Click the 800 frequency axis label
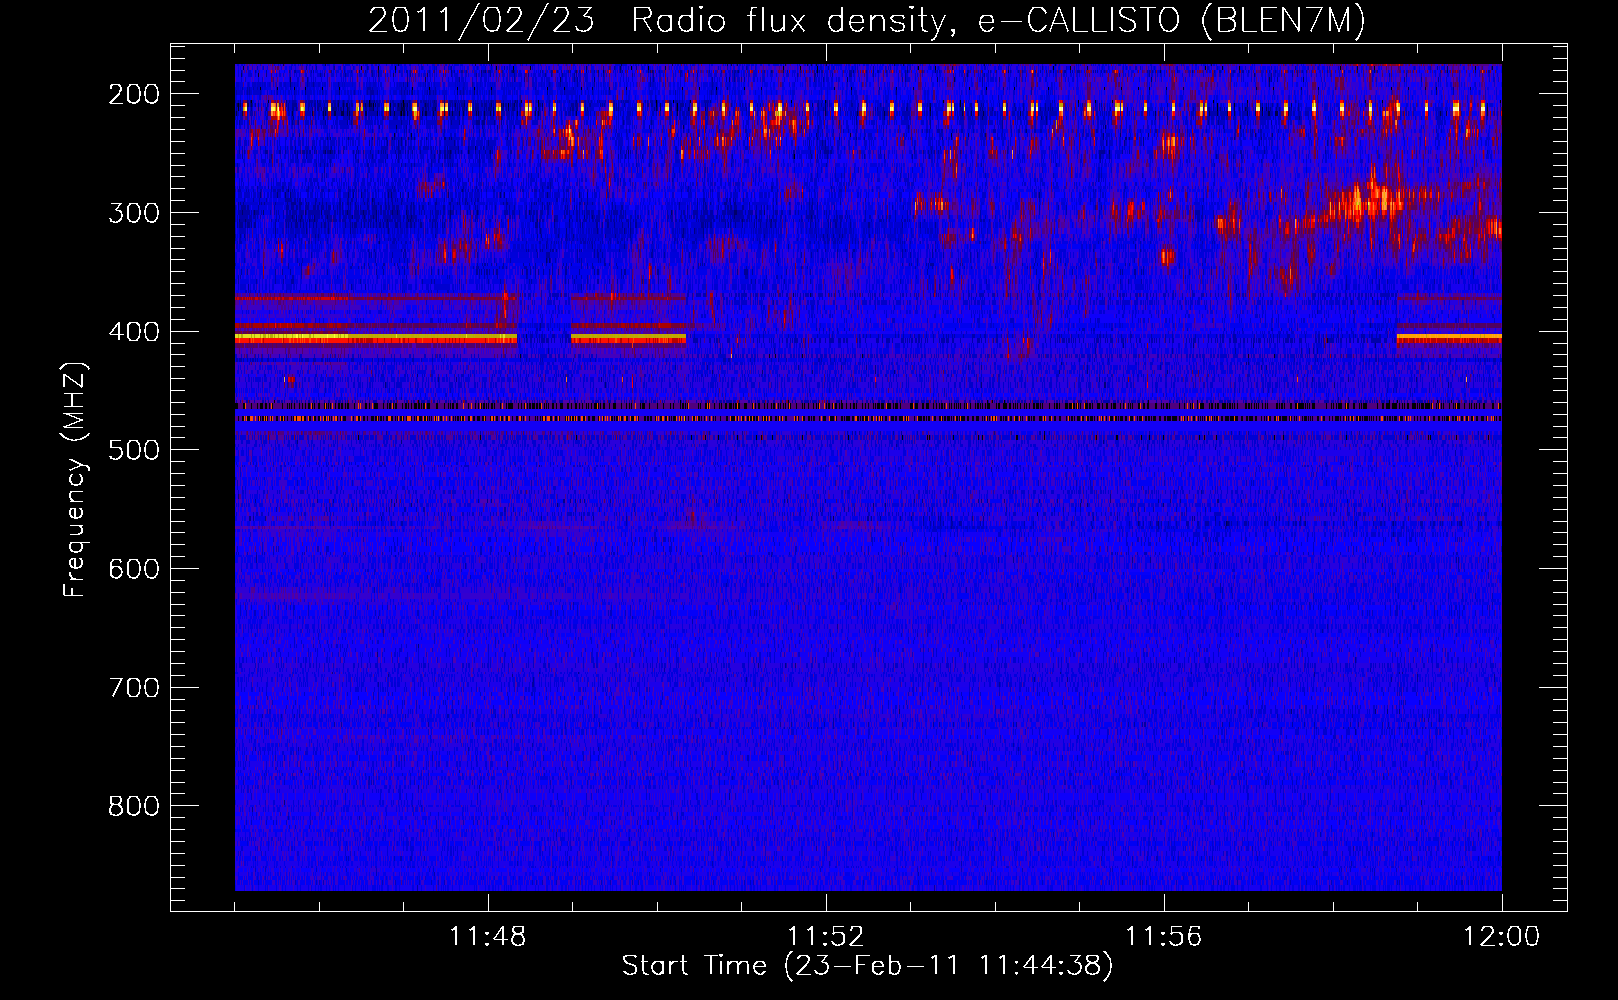This screenshot has height=1000, width=1618. click(x=134, y=806)
